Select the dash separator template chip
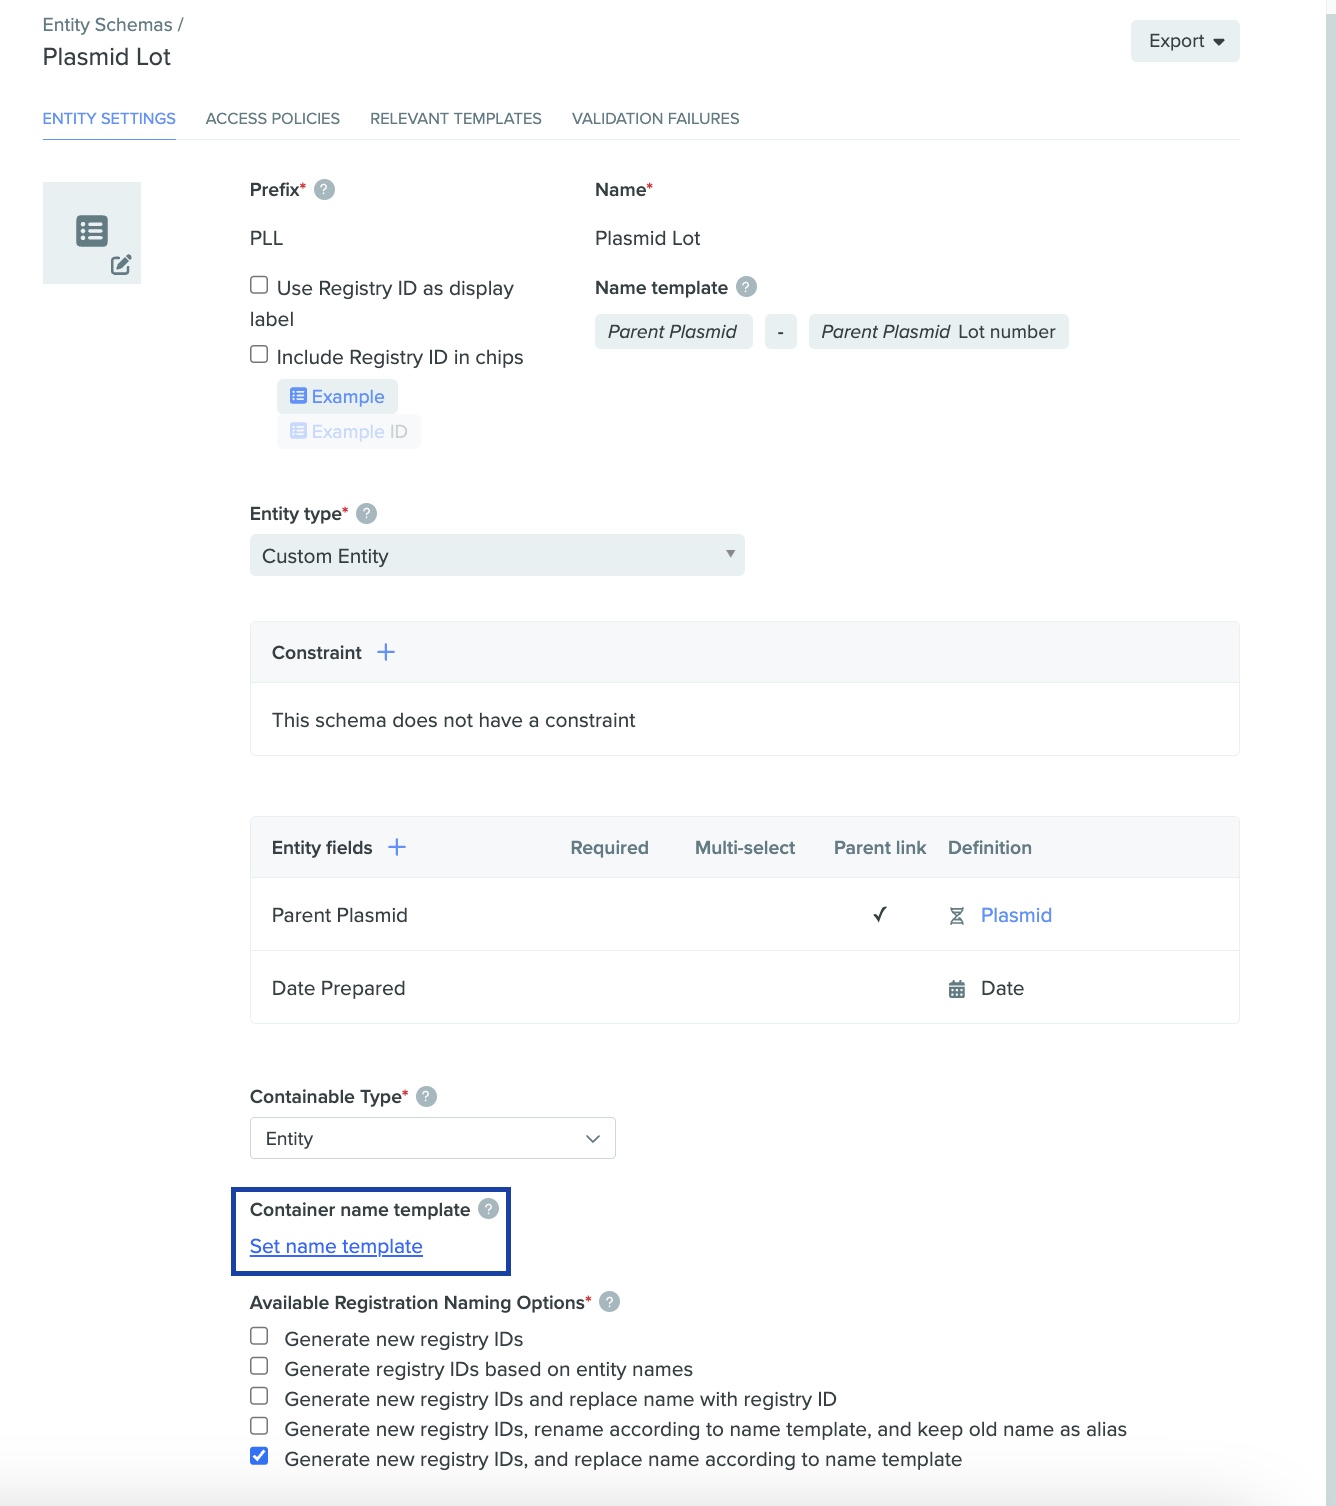Screen dimensions: 1336x1506 [781, 332]
